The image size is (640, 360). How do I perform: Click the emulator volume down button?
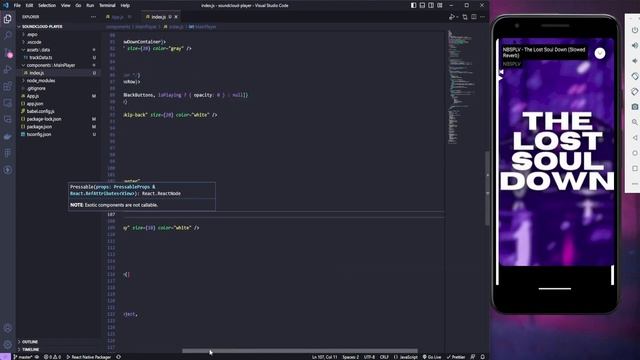[x=634, y=61]
